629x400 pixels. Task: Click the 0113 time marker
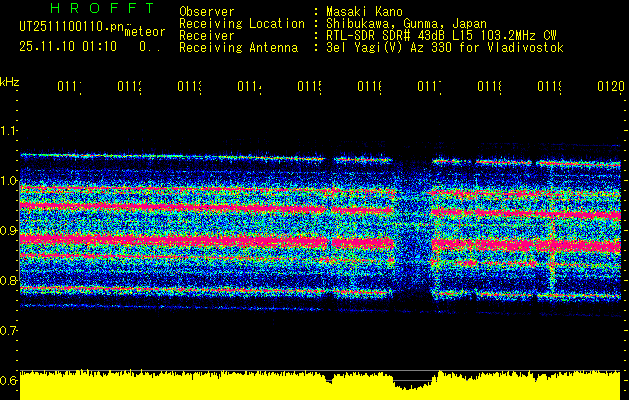tap(189, 86)
